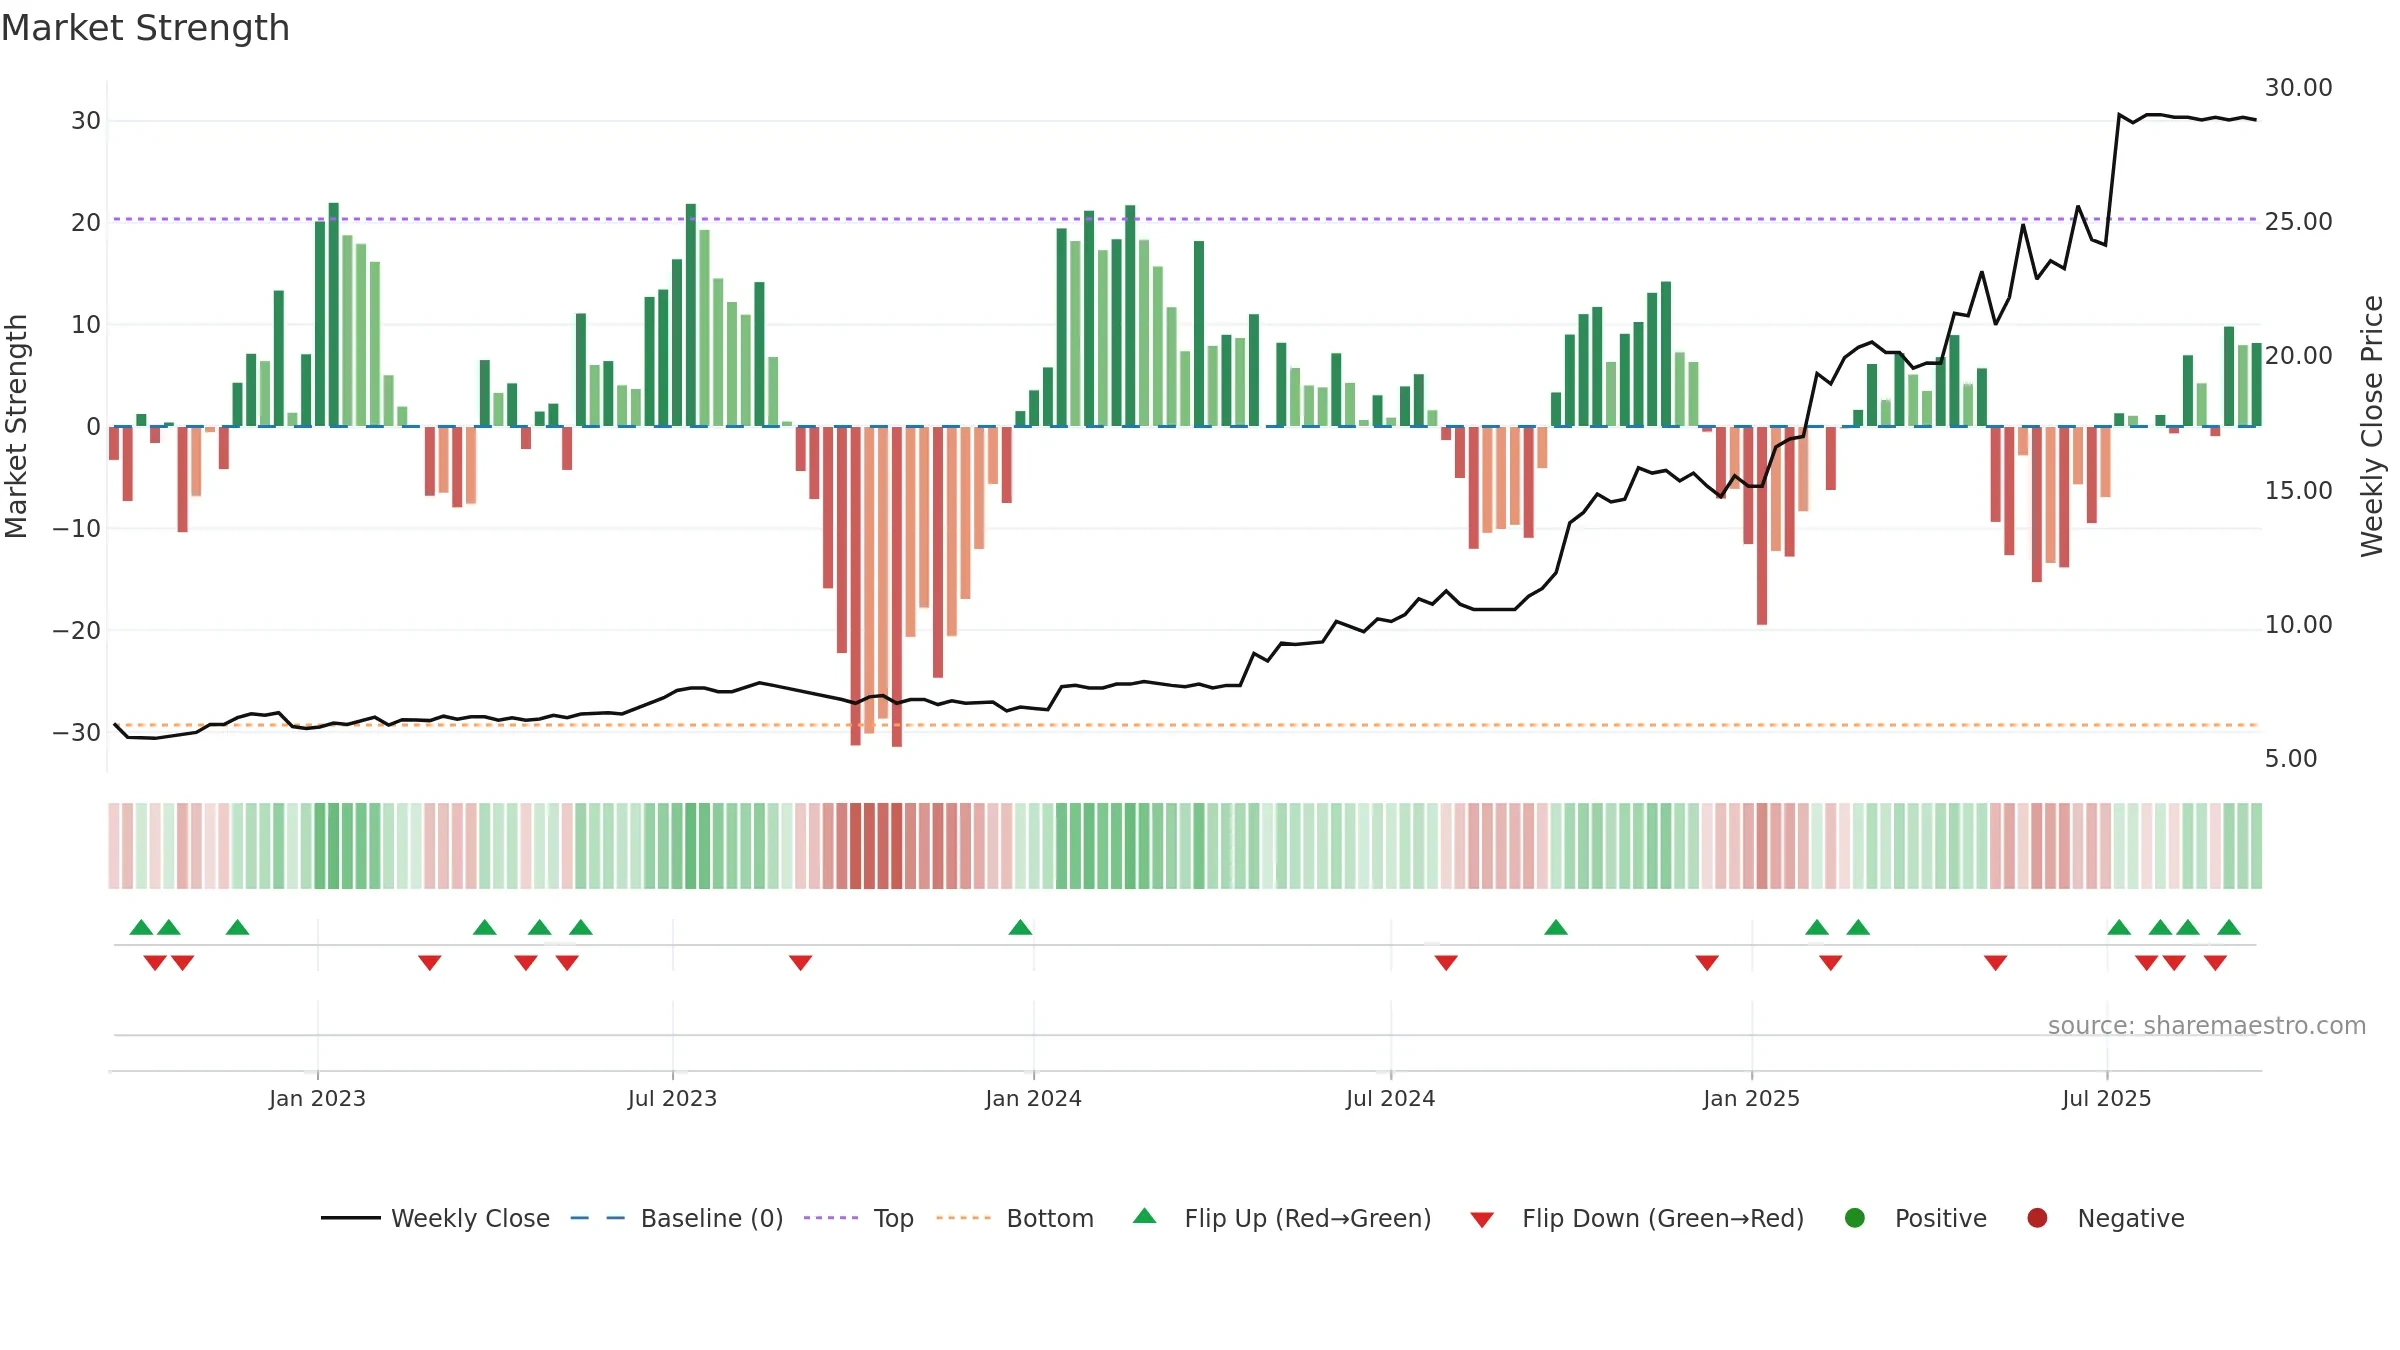Click the 5.00 right price axis tick
Viewport: 2400px width, 1350px height.
point(2290,759)
